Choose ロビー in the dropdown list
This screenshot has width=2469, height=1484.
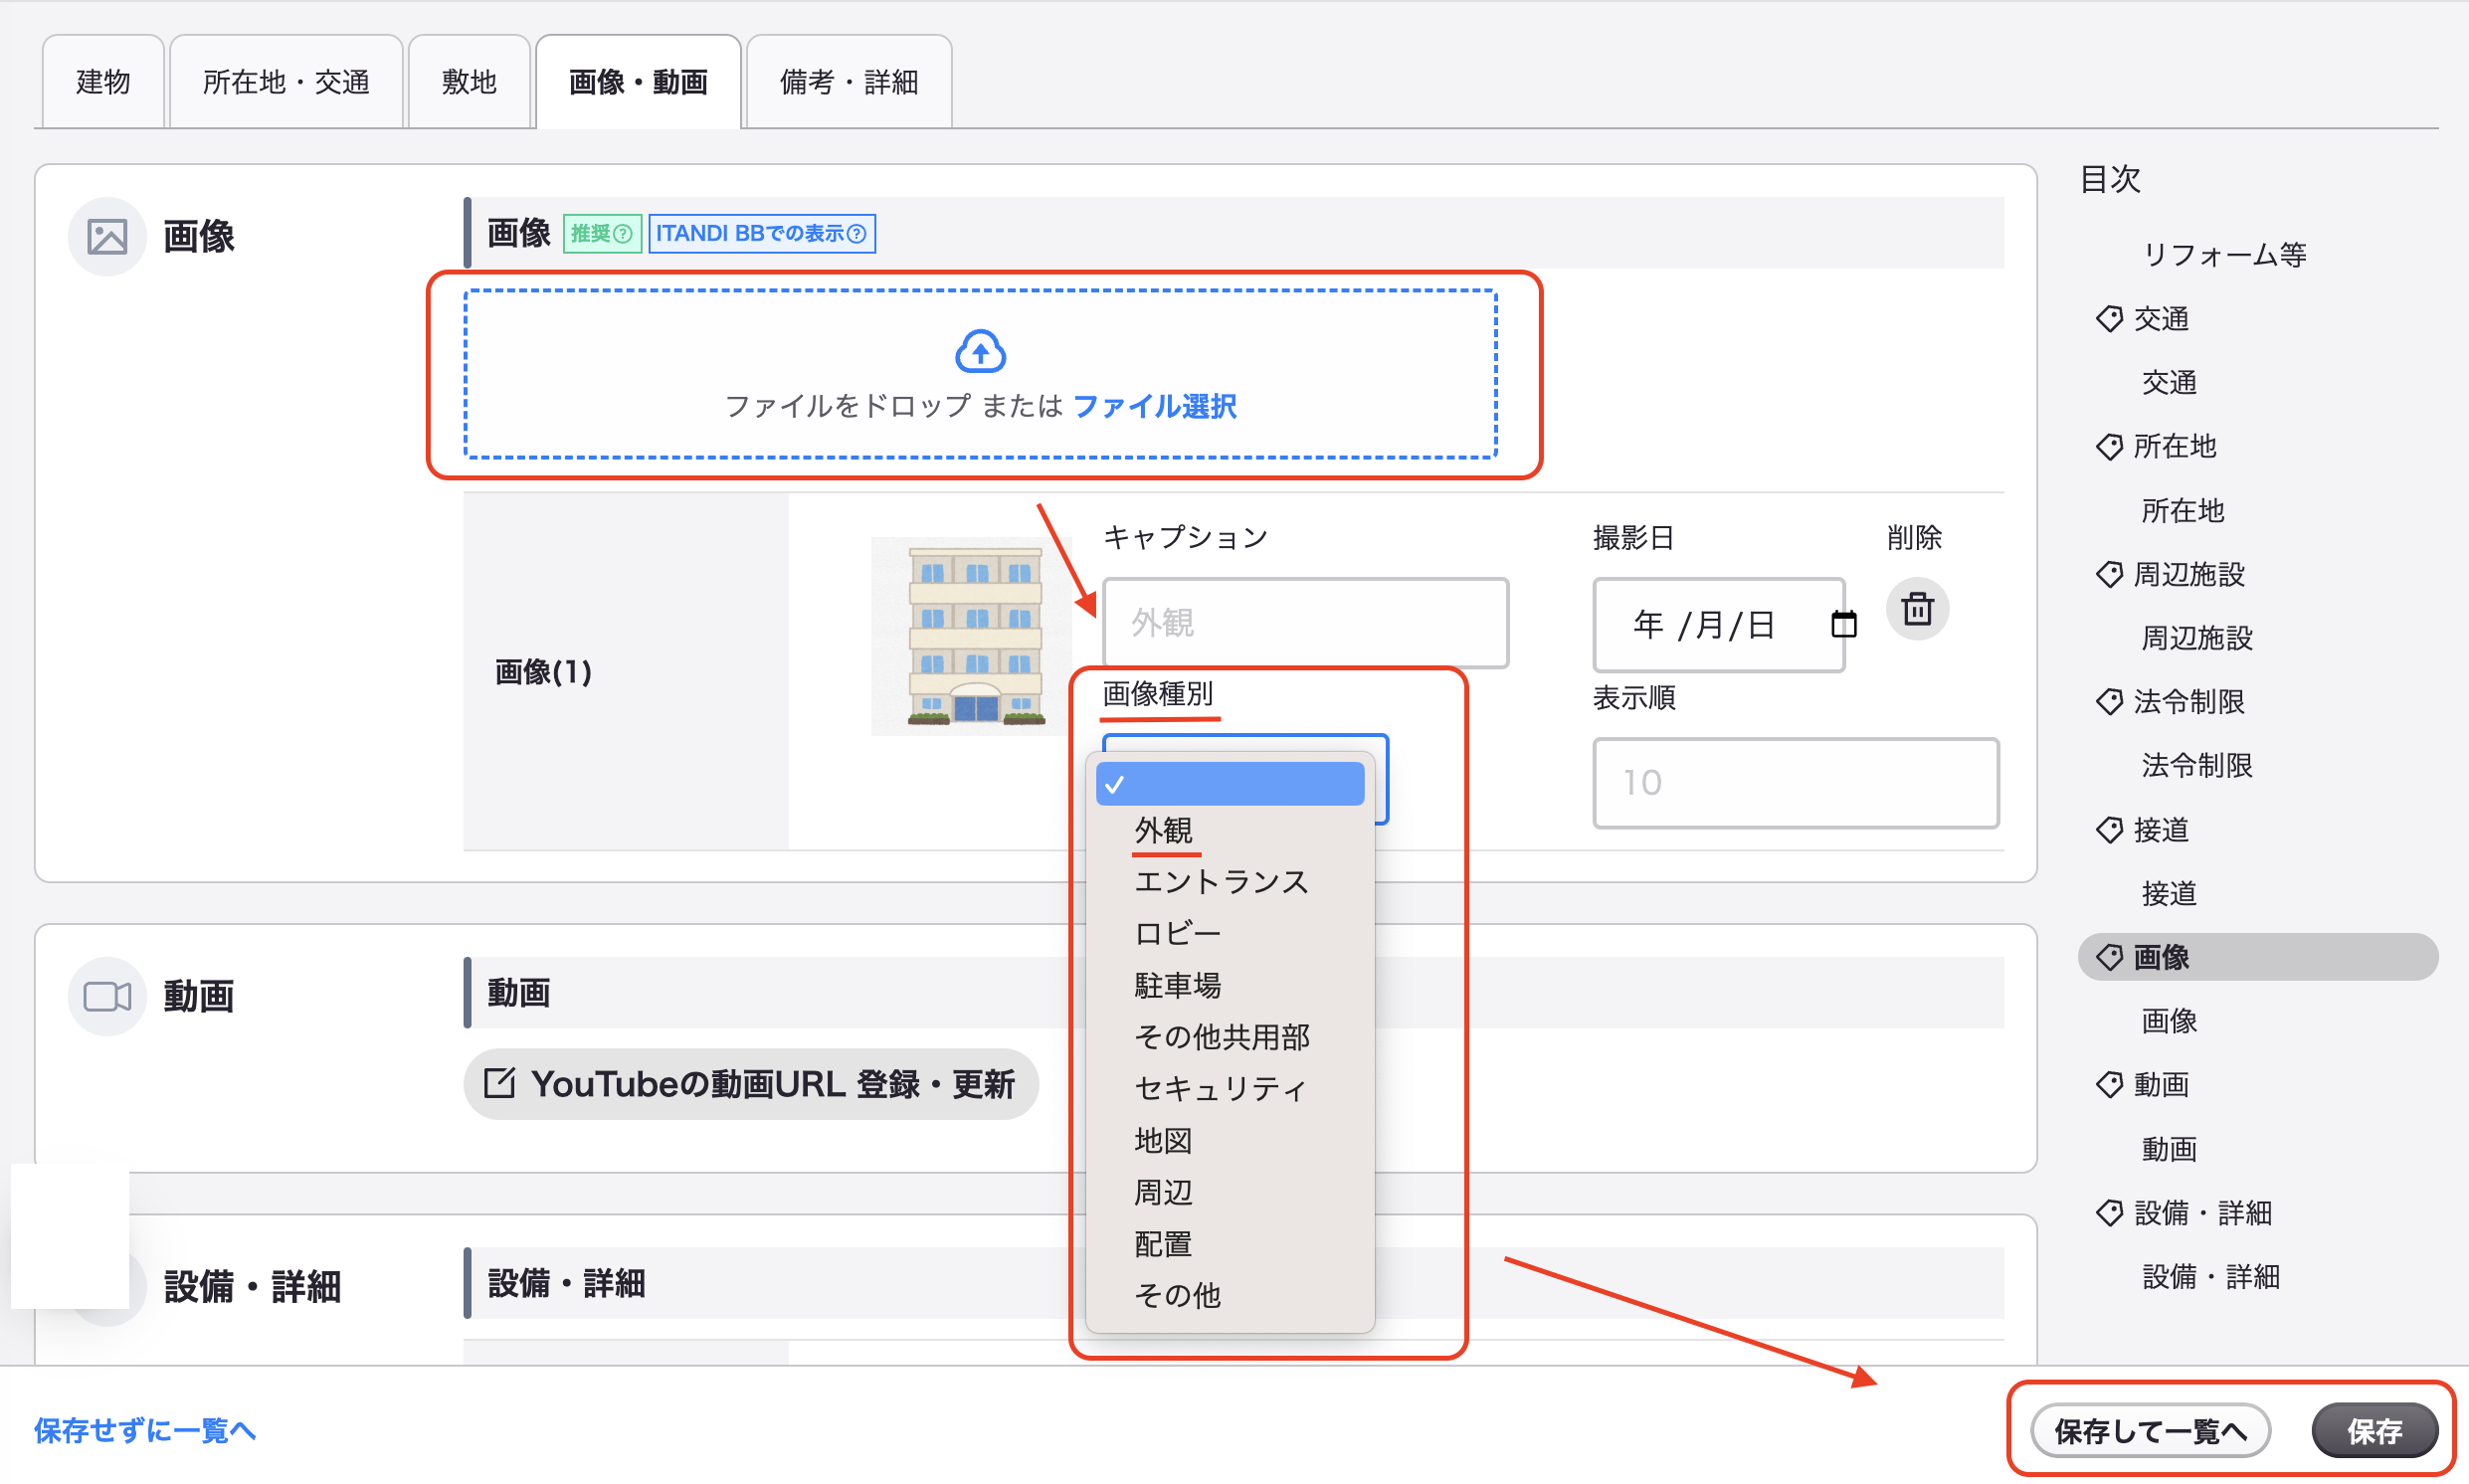1229,933
